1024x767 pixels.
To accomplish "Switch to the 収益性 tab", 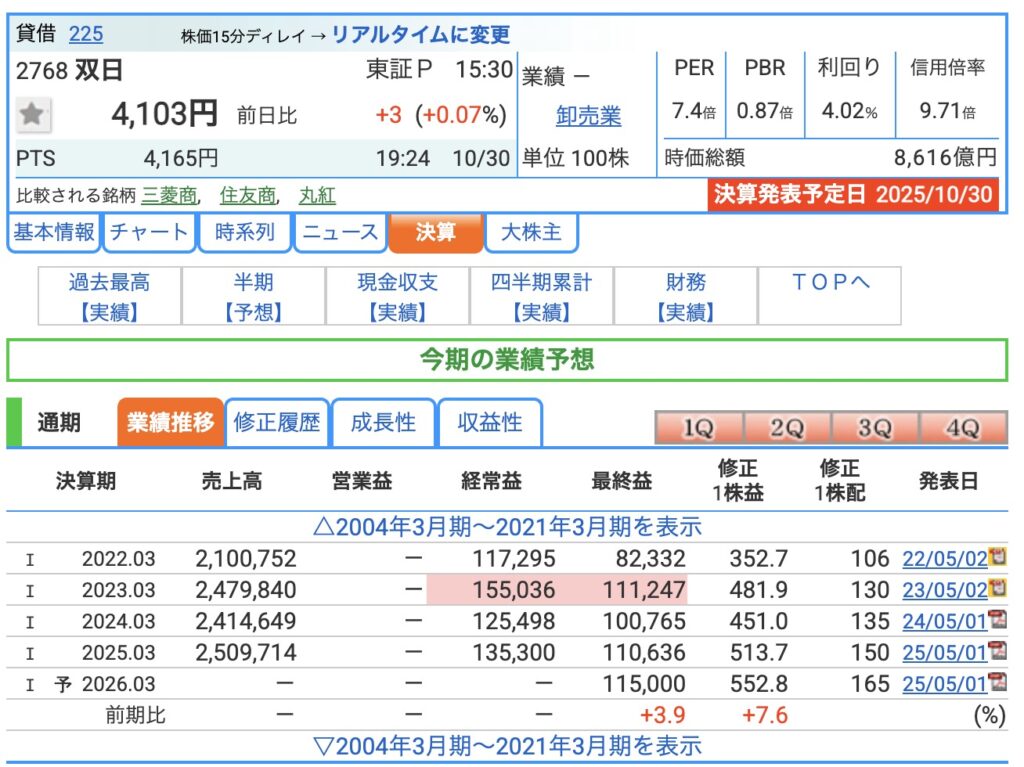I will coord(490,422).
